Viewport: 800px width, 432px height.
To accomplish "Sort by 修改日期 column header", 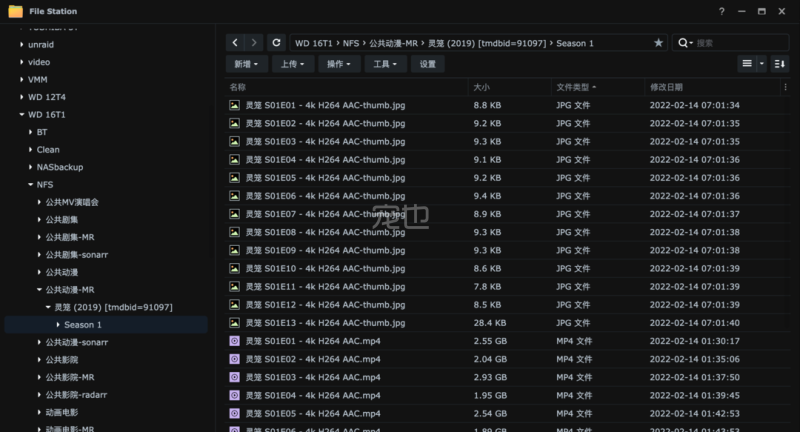I will click(666, 87).
